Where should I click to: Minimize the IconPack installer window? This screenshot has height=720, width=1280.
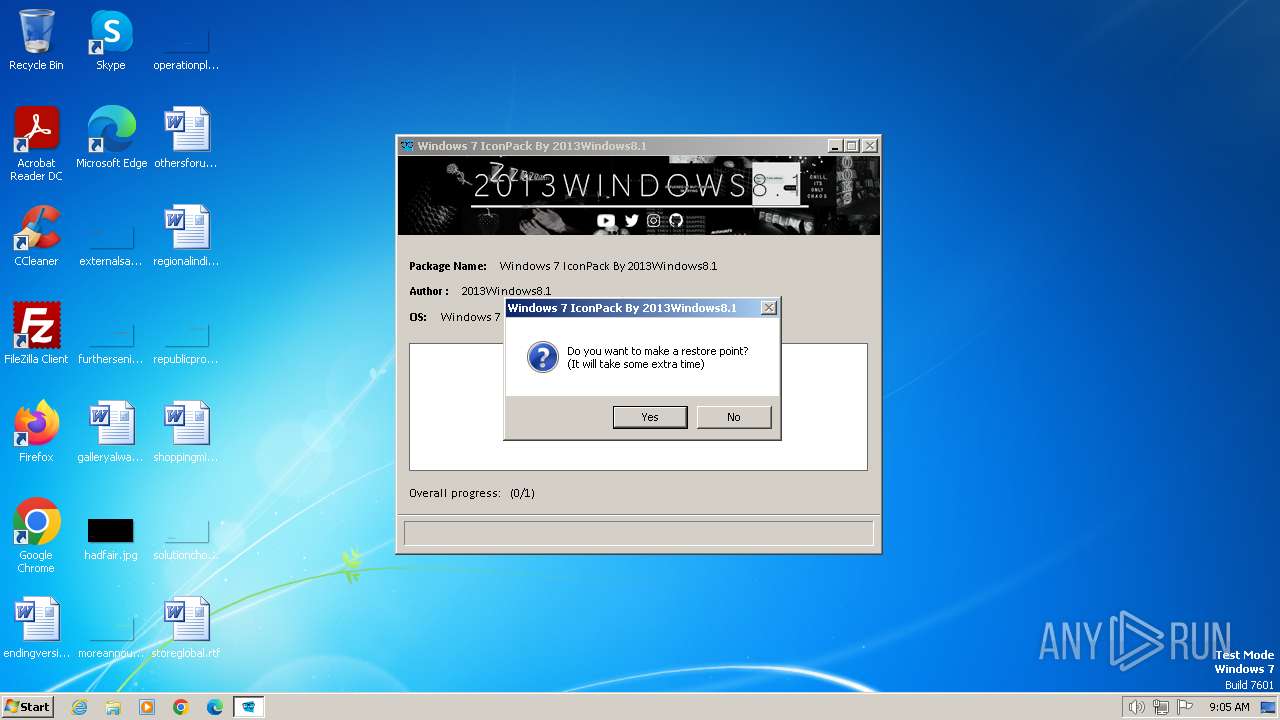pos(834,146)
